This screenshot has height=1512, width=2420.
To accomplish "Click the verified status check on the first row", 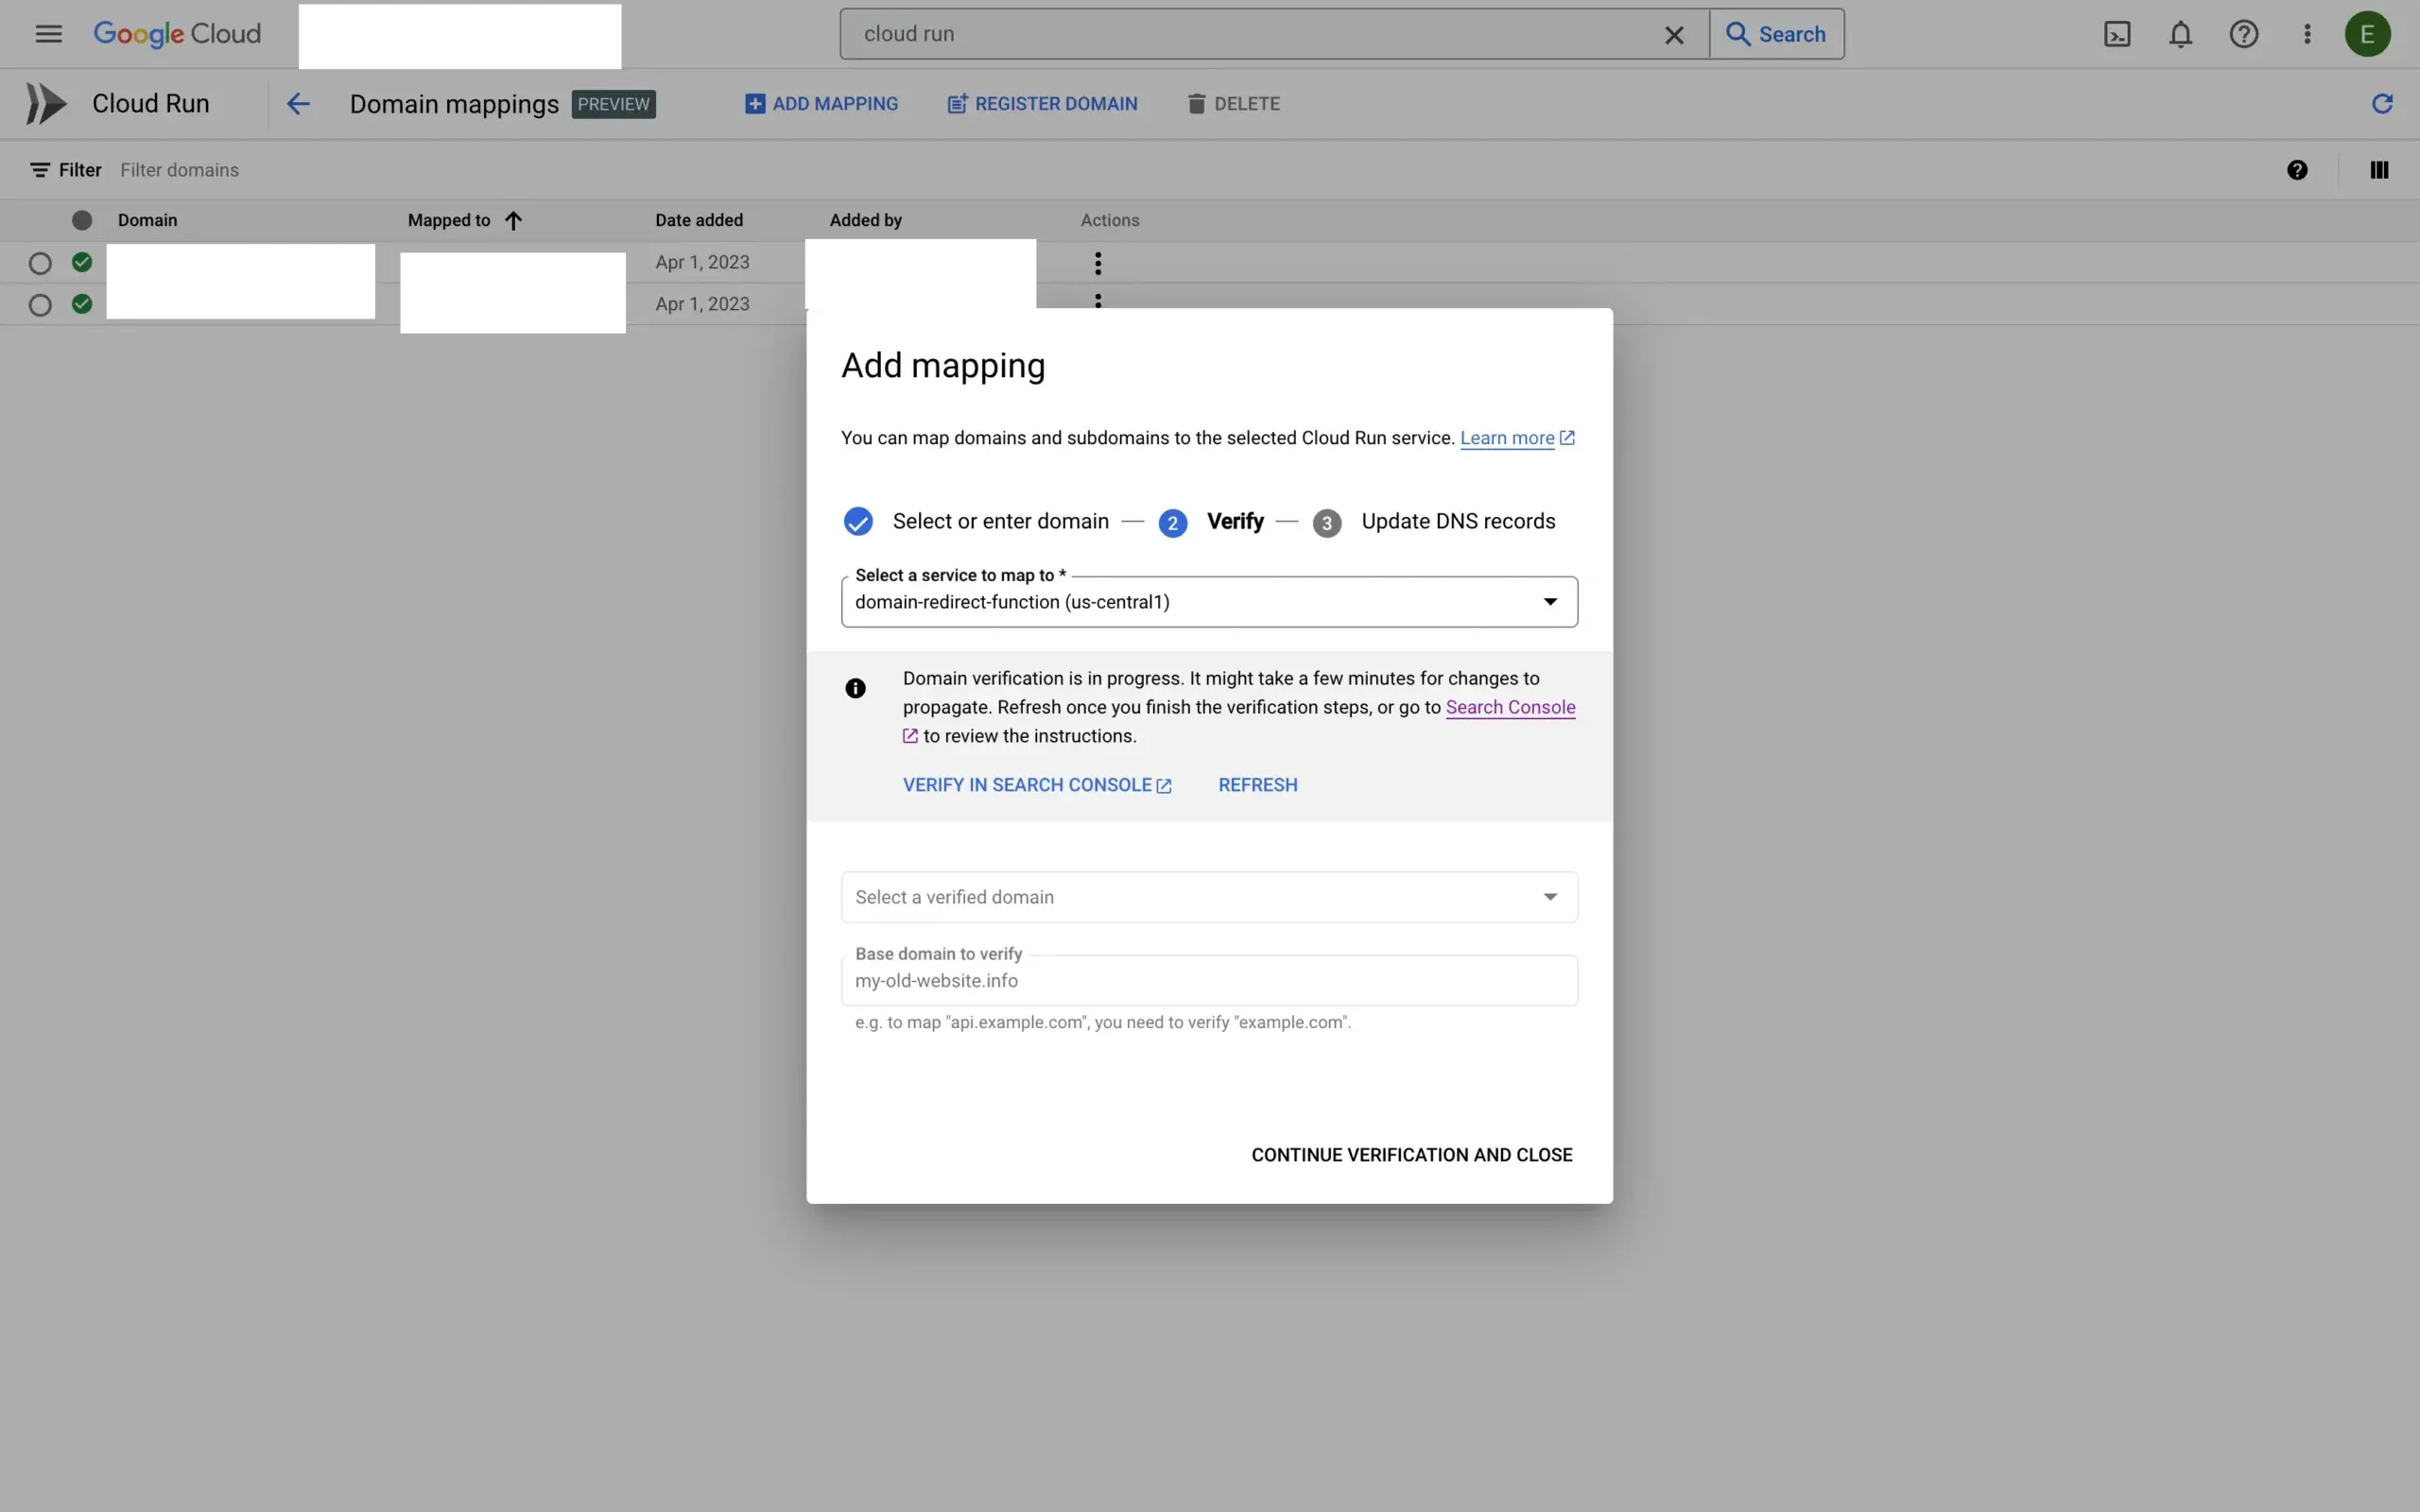I will (x=83, y=262).
